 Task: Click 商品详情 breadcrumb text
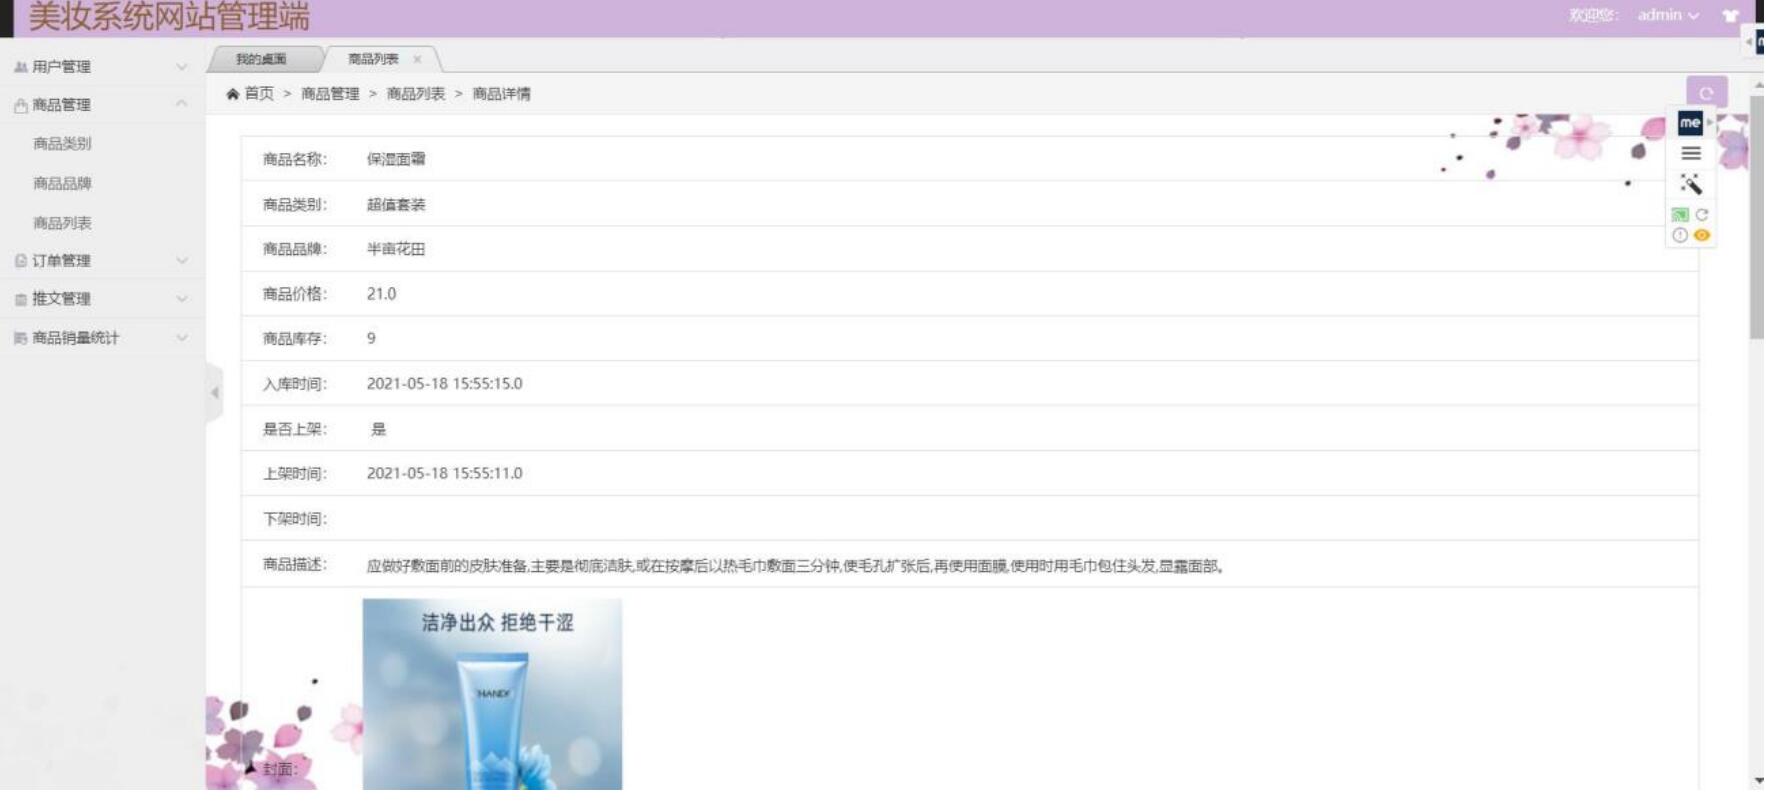coord(502,94)
